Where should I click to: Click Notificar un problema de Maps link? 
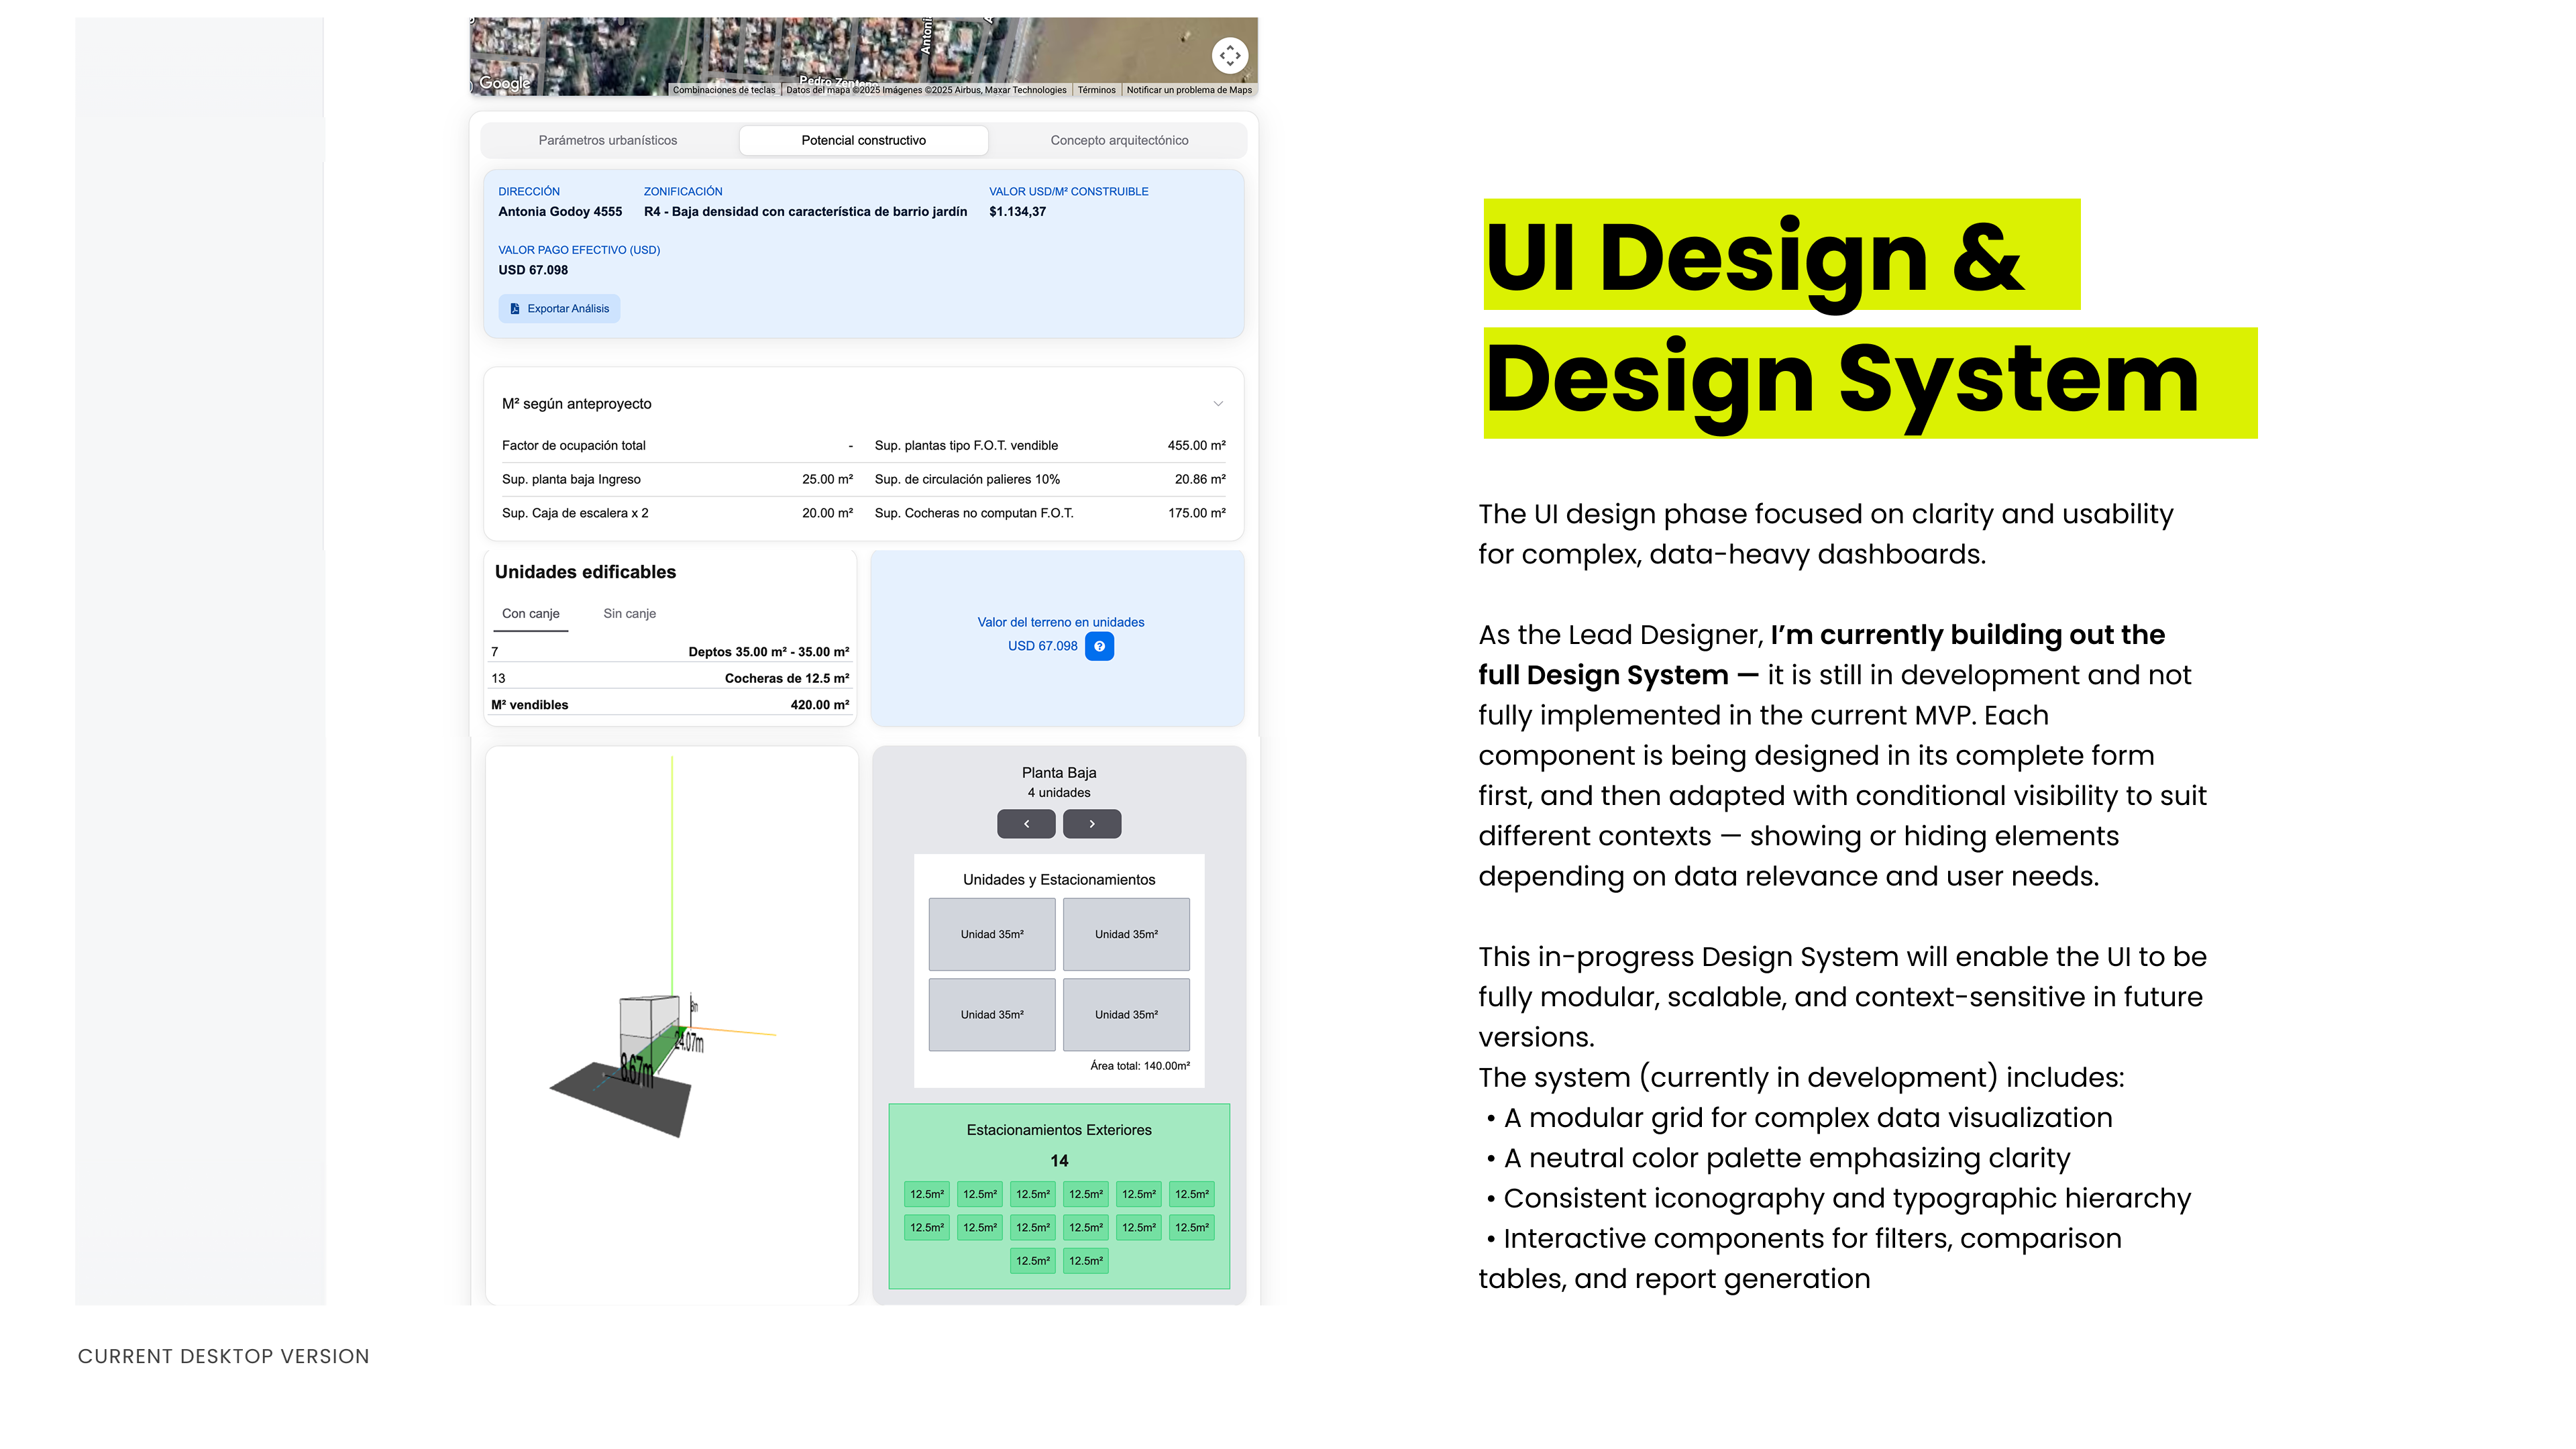click(1188, 90)
